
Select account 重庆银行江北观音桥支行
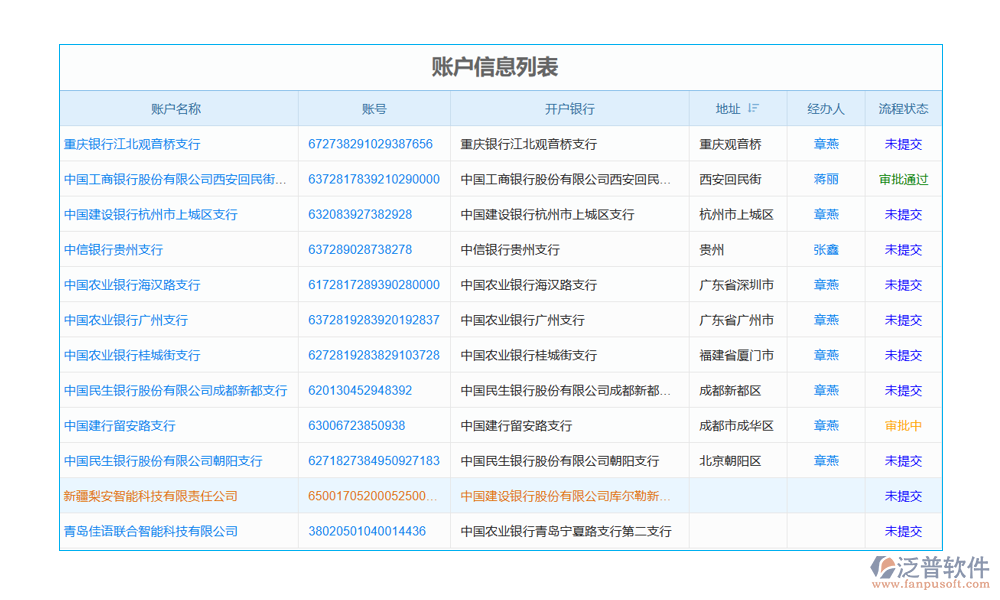click(x=136, y=144)
